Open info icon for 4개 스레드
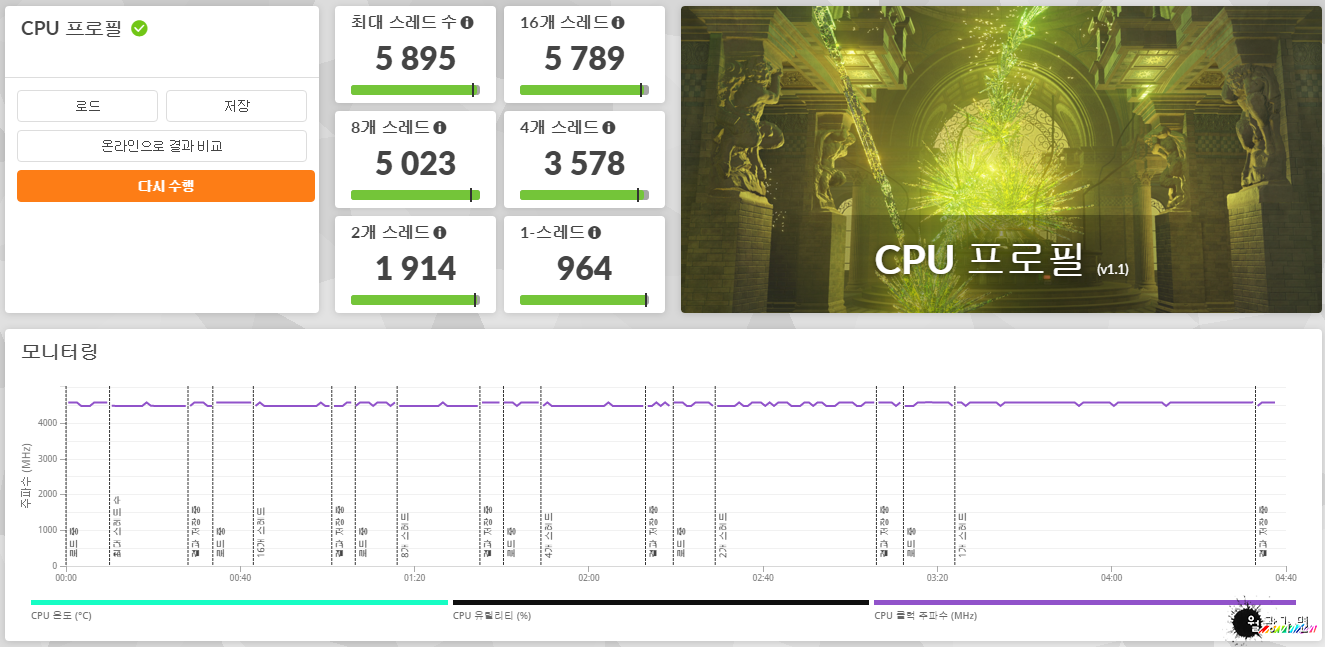This screenshot has width=1325, height=647. click(x=609, y=127)
